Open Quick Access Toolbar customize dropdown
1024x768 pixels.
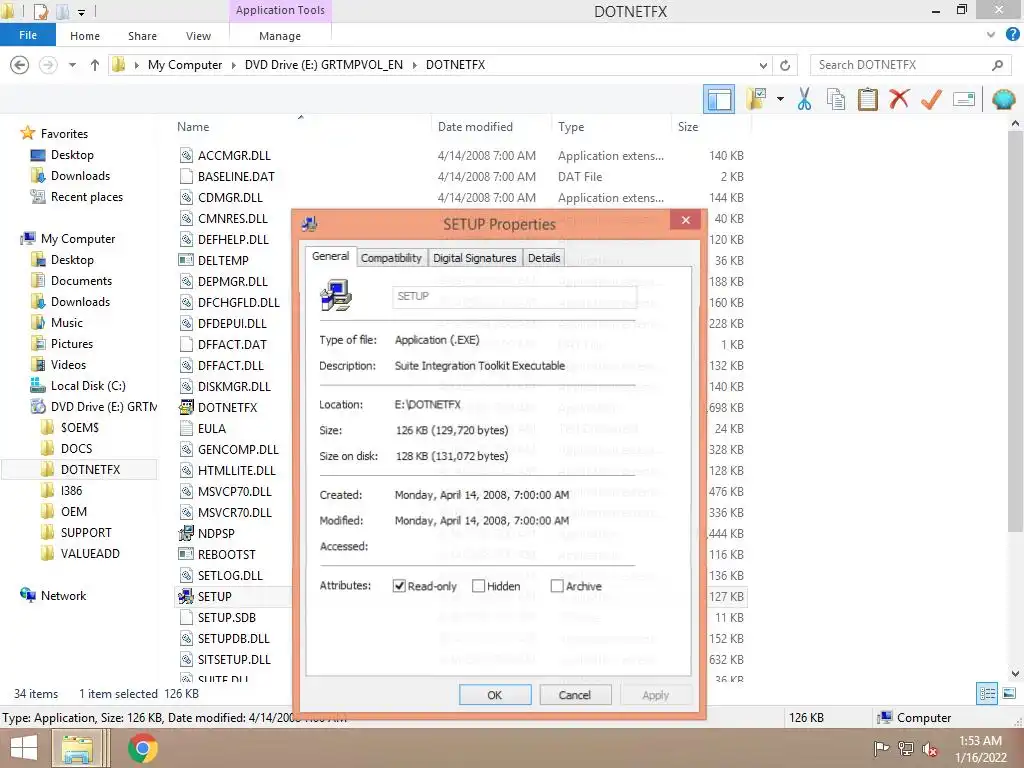click(82, 12)
